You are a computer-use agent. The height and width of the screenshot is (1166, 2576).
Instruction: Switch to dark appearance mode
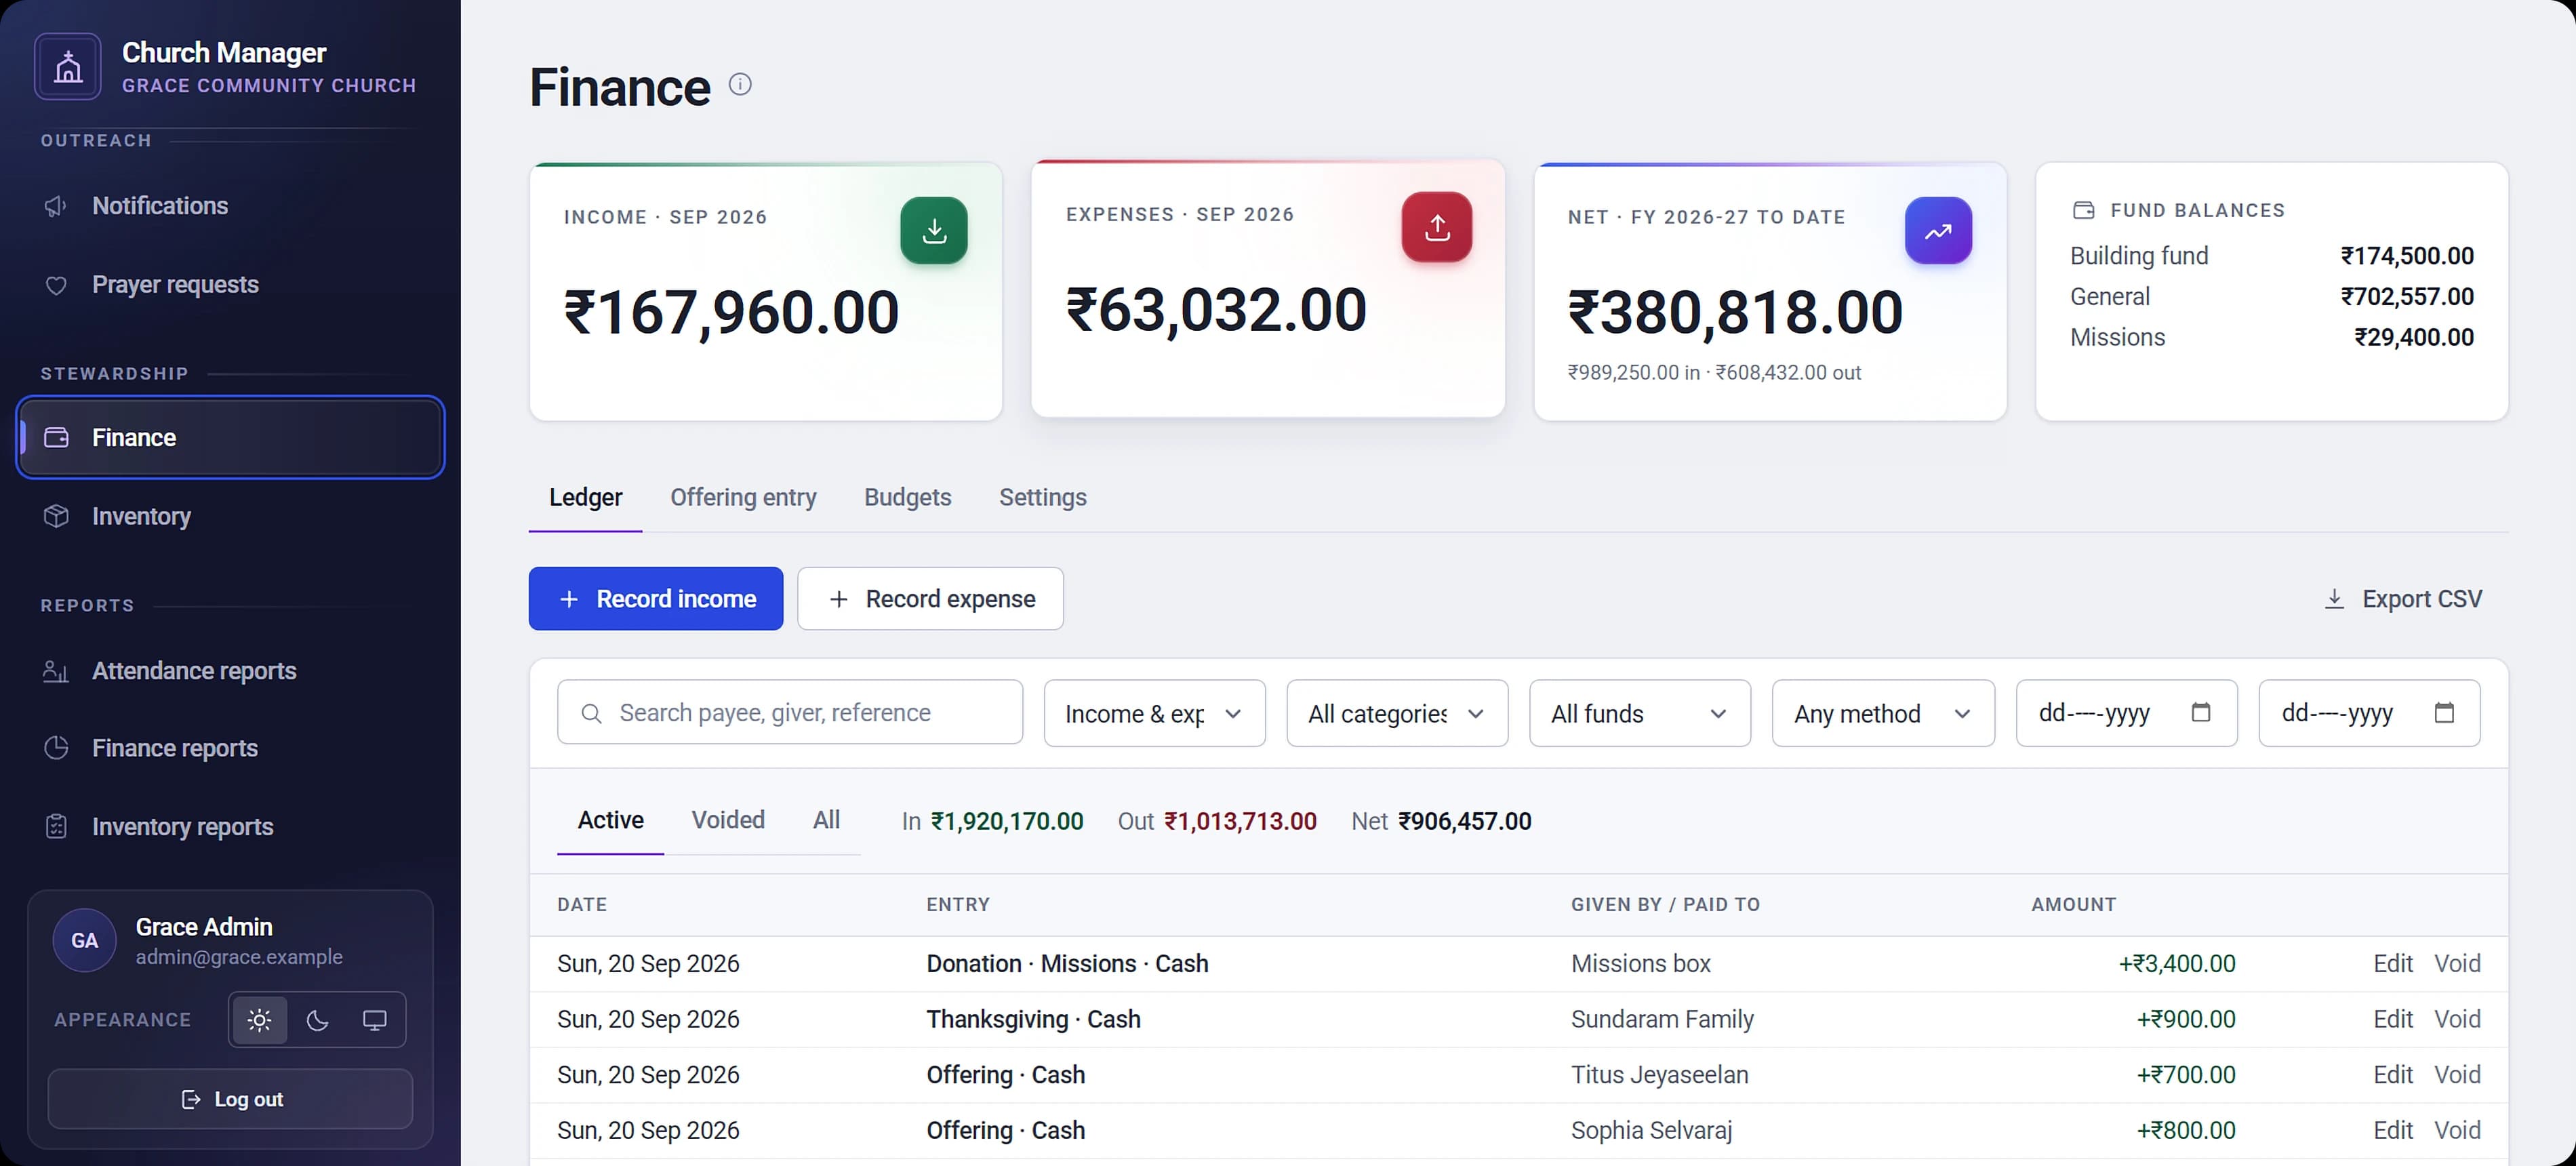[x=317, y=1020]
